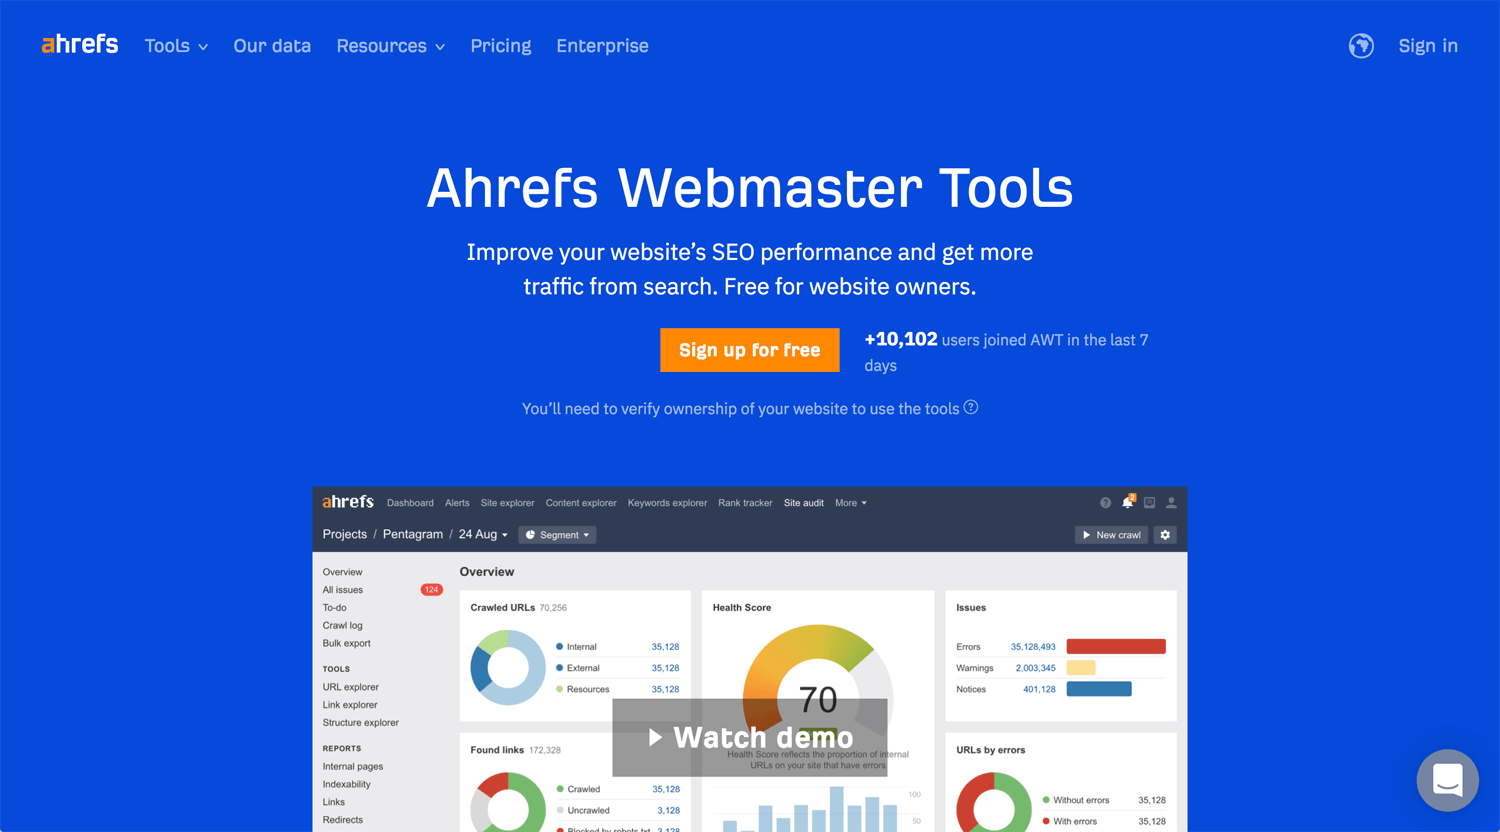
Task: Open Structure explorer in the sidebar
Action: (x=361, y=723)
